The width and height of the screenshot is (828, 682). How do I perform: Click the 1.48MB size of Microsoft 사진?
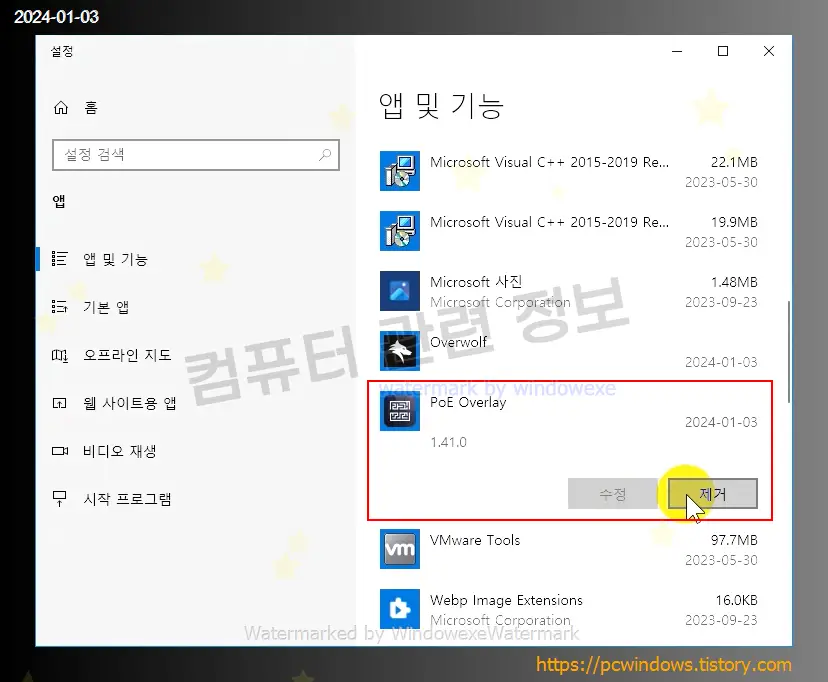[x=734, y=282]
